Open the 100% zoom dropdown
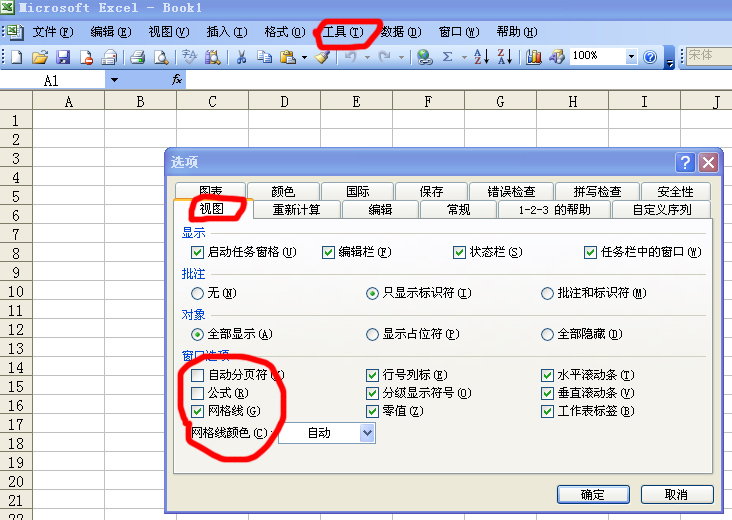 click(631, 57)
